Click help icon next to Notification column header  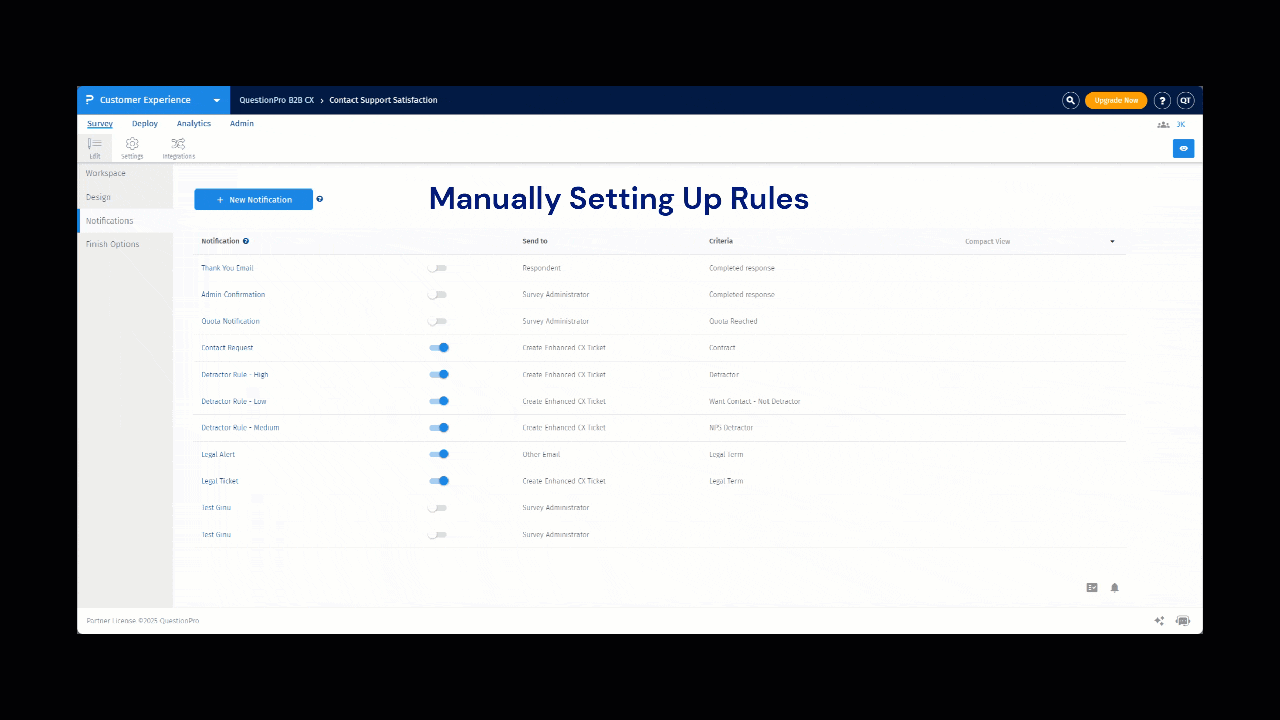click(x=246, y=241)
